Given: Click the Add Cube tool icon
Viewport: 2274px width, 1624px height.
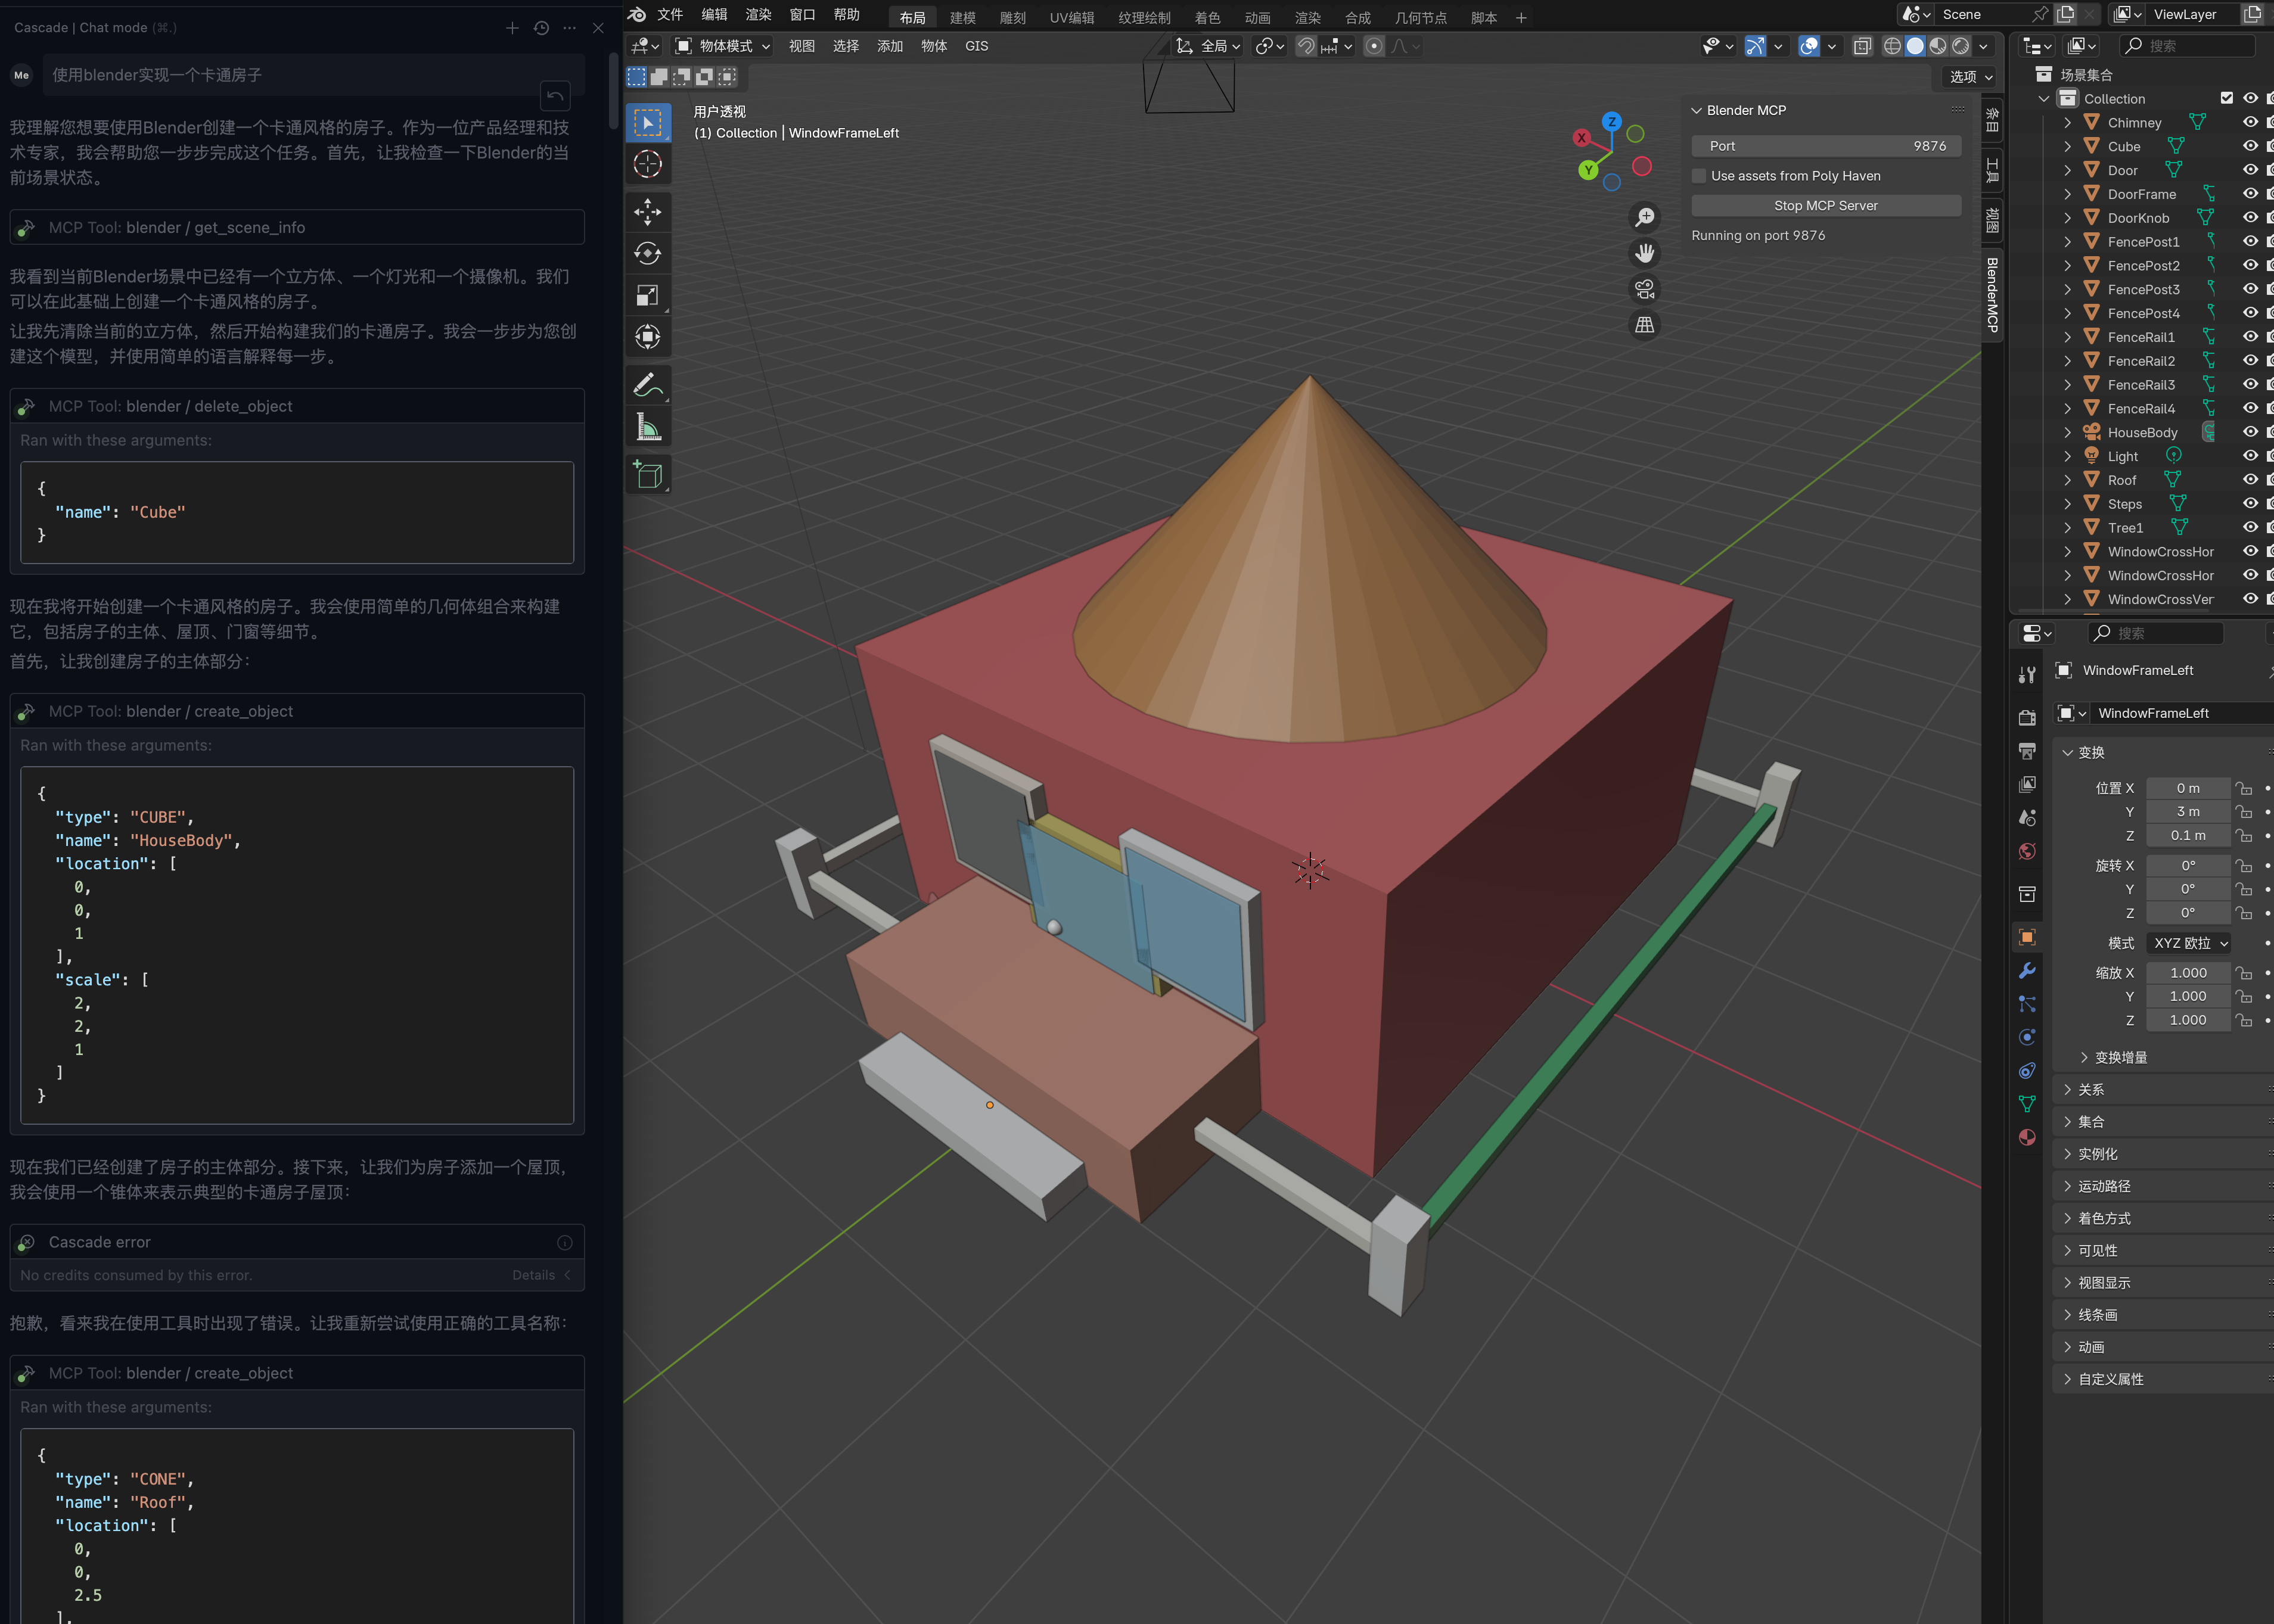Looking at the screenshot, I should [x=647, y=475].
